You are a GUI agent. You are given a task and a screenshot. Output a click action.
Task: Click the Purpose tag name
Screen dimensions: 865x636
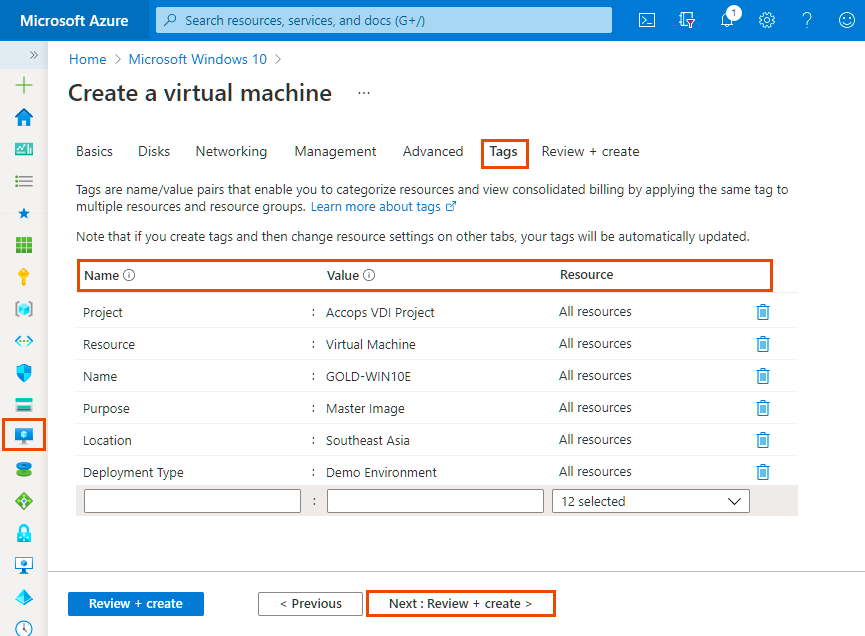point(106,408)
